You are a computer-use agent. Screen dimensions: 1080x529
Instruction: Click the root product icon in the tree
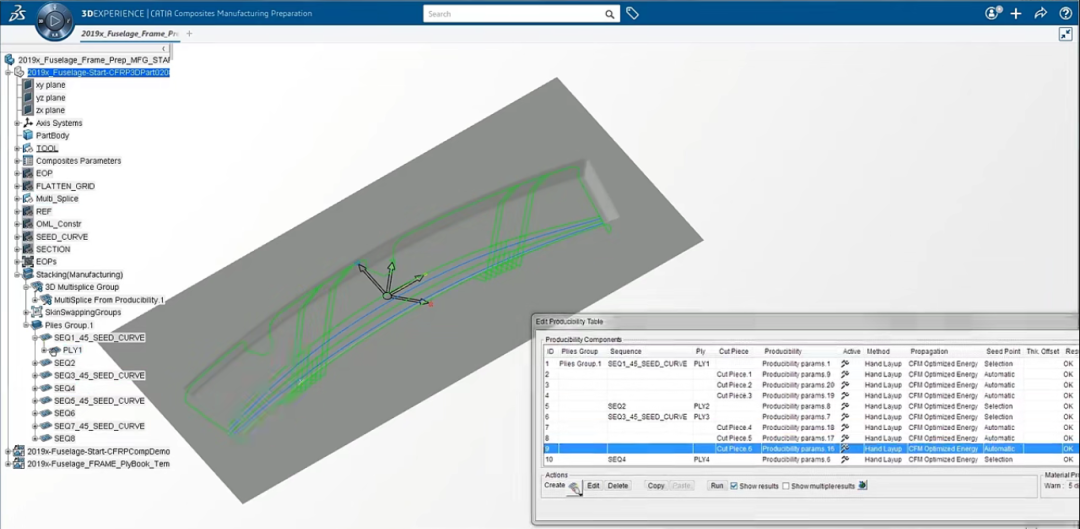click(x=10, y=60)
